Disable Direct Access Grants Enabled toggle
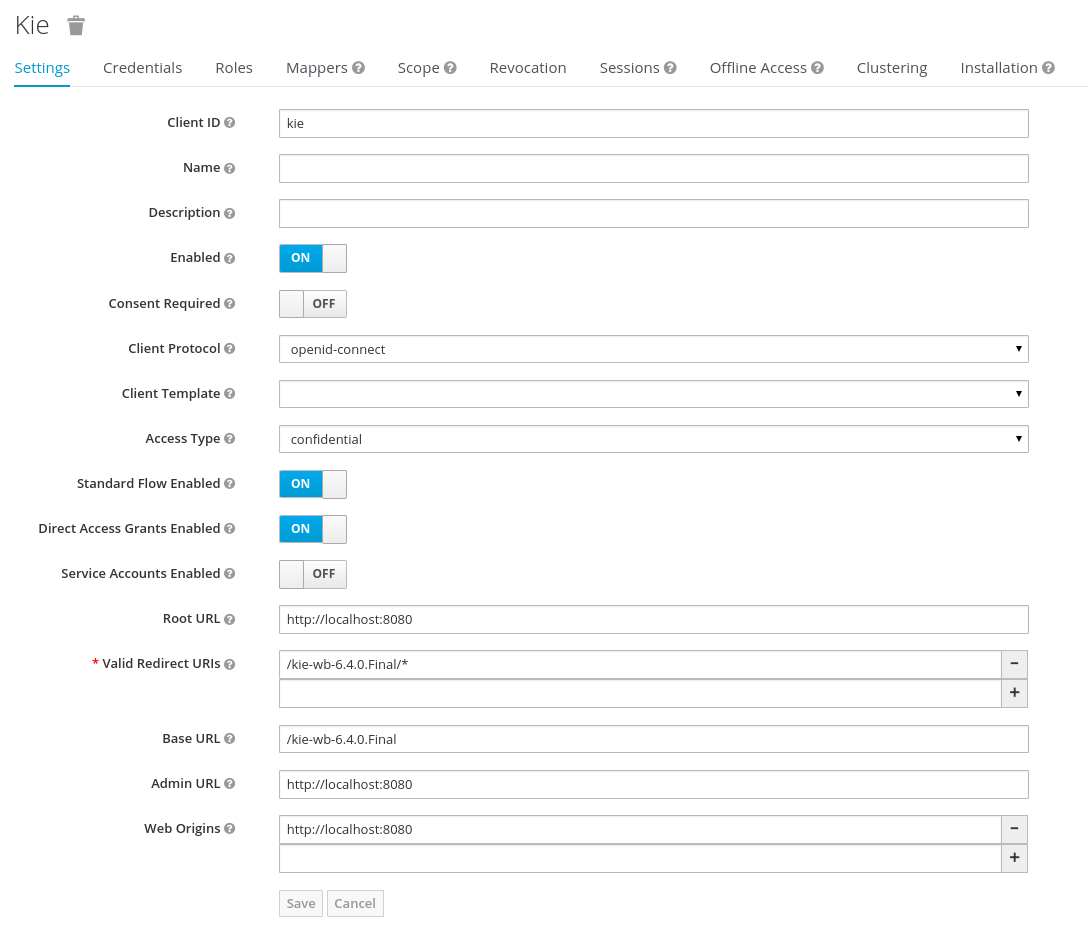Screen dimensions: 1088x940 tap(312, 529)
